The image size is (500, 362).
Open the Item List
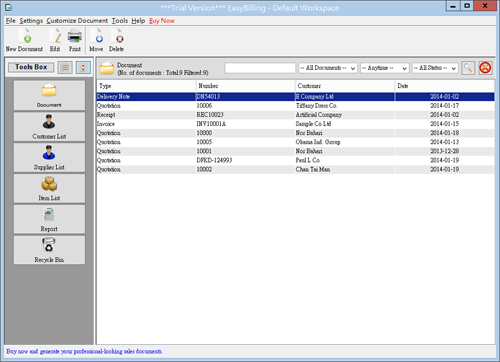click(49, 188)
